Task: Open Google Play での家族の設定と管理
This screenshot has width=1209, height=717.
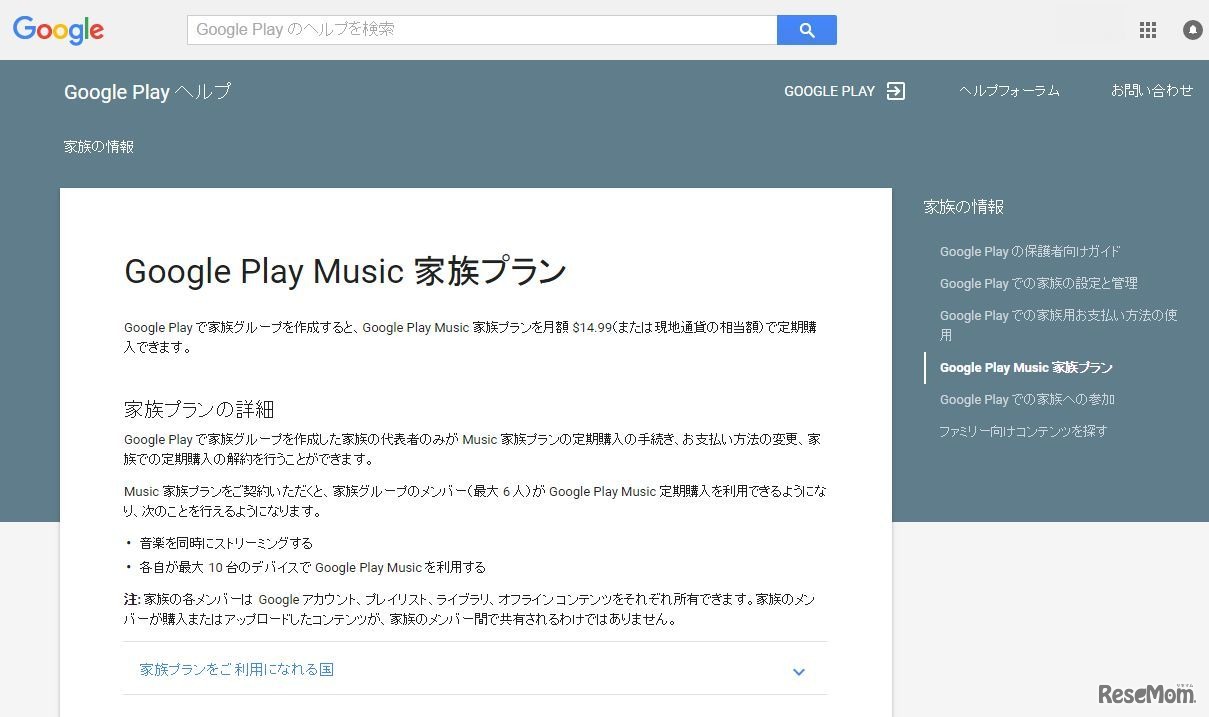Action: coord(1038,283)
